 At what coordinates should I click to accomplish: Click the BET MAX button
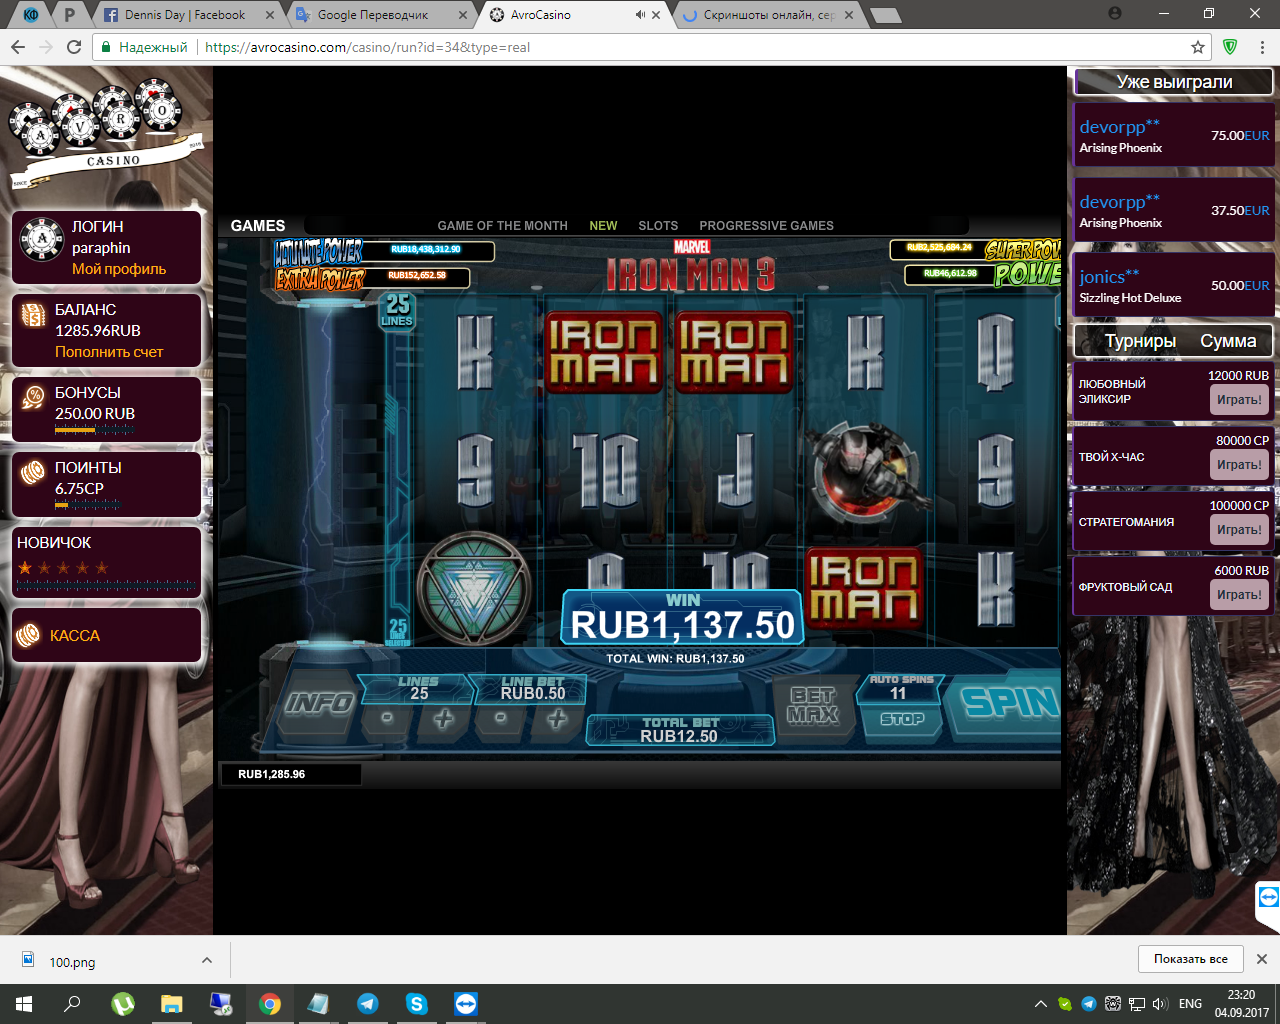(813, 705)
